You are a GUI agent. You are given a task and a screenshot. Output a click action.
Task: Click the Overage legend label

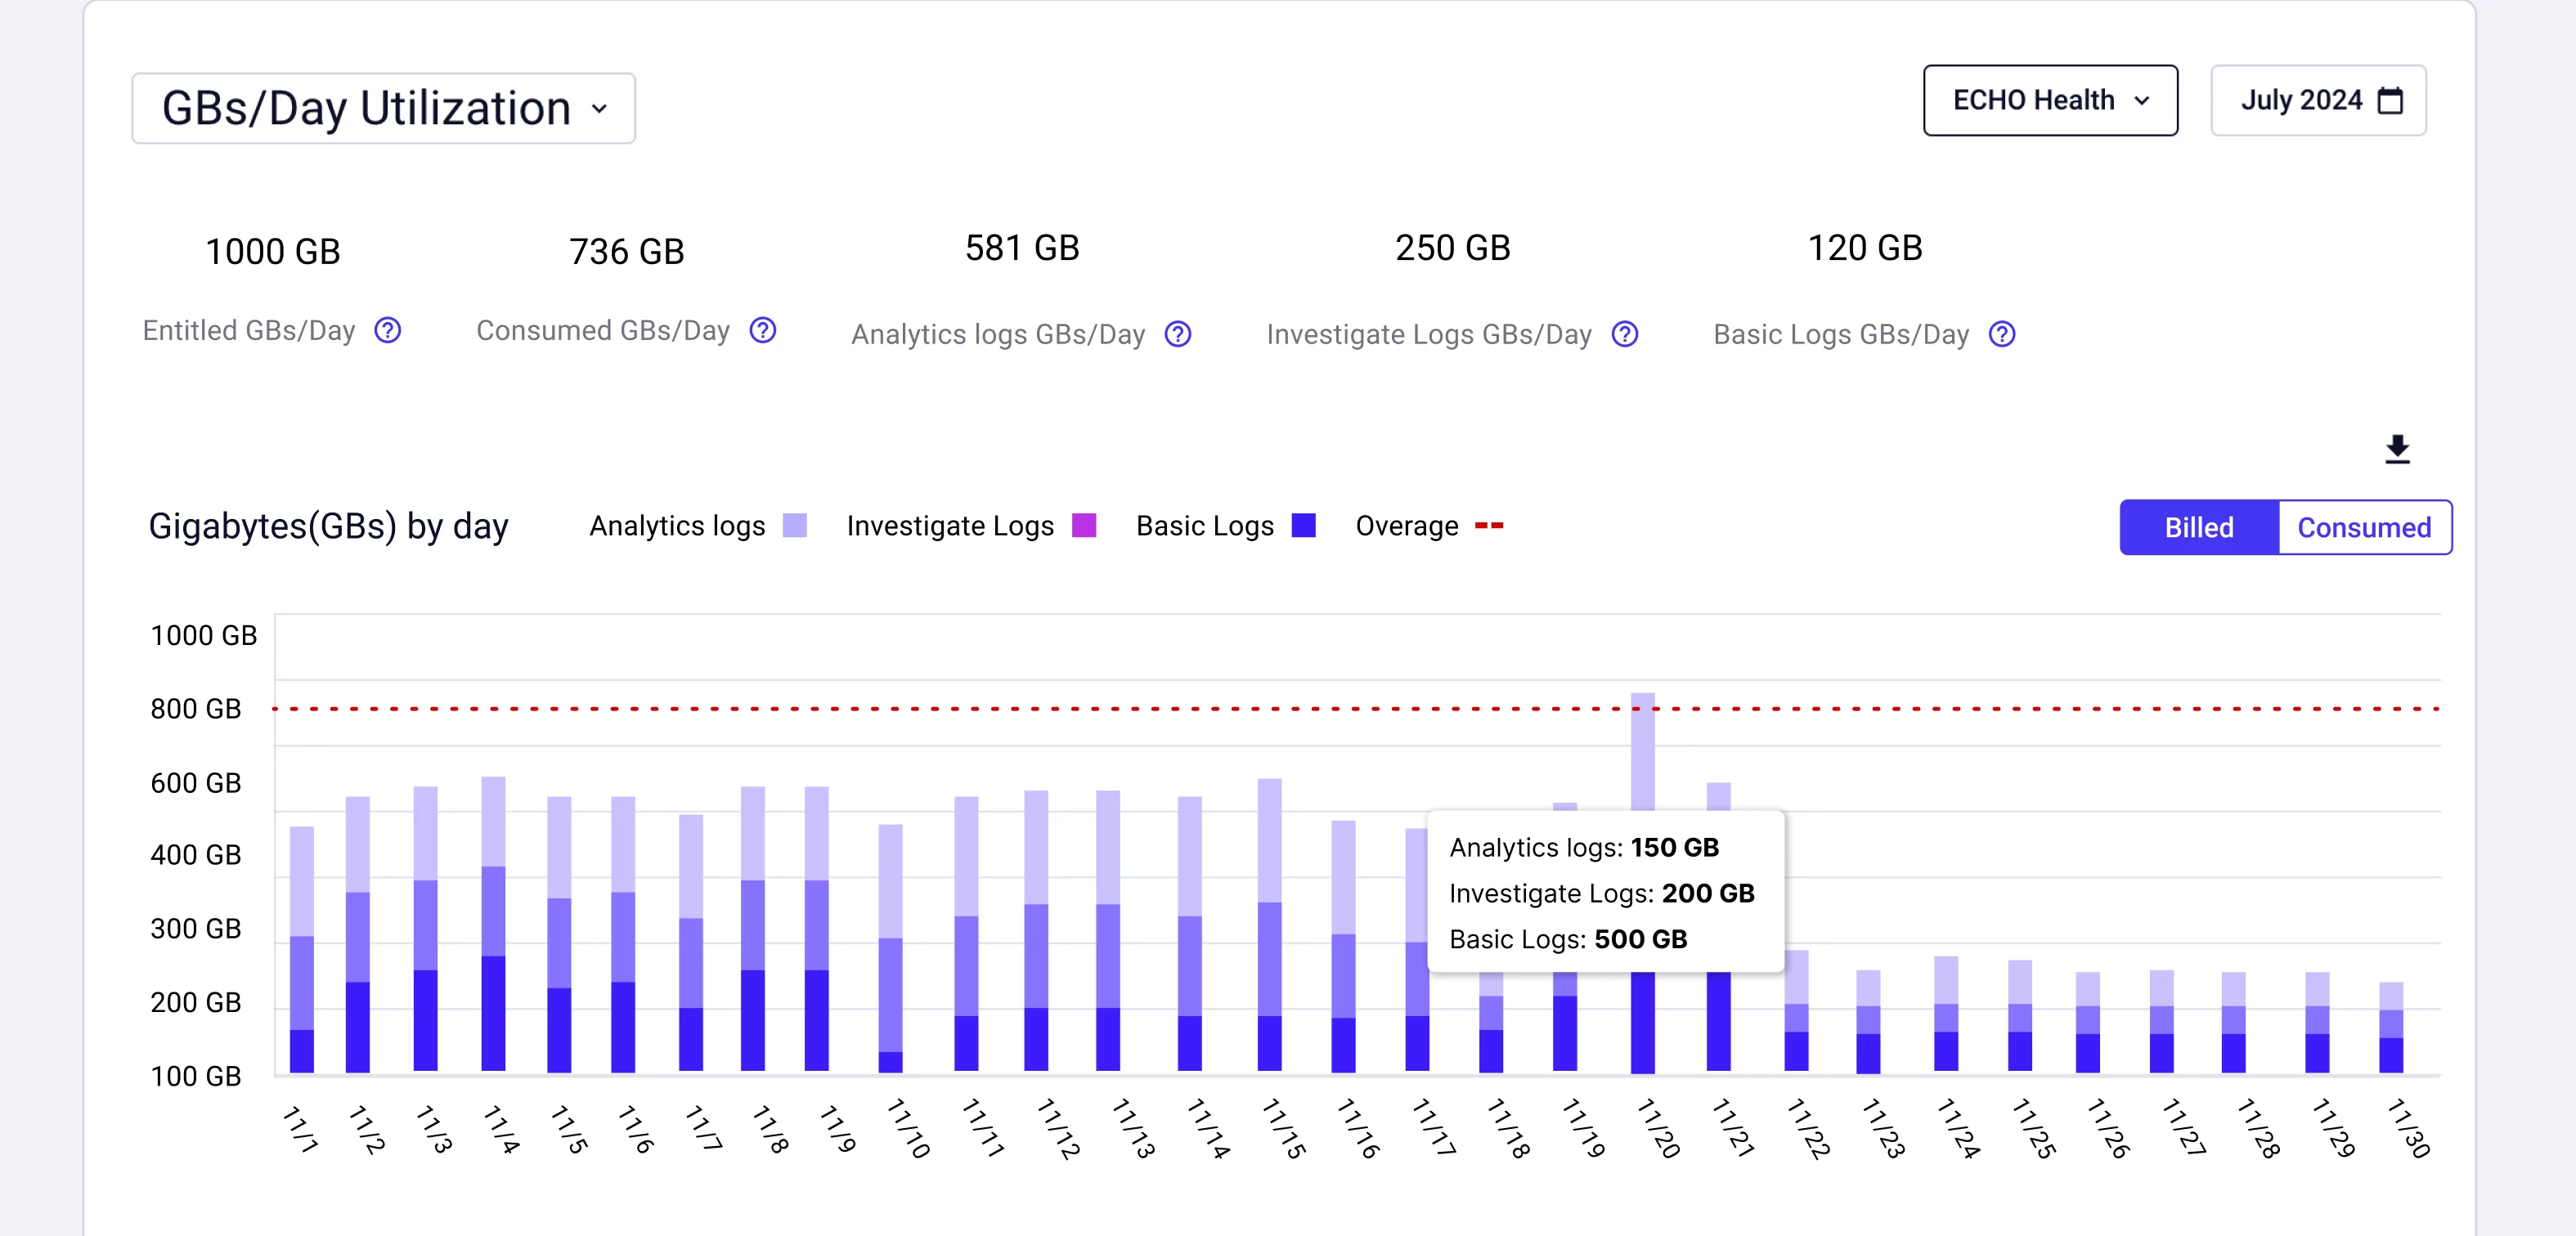click(1406, 526)
